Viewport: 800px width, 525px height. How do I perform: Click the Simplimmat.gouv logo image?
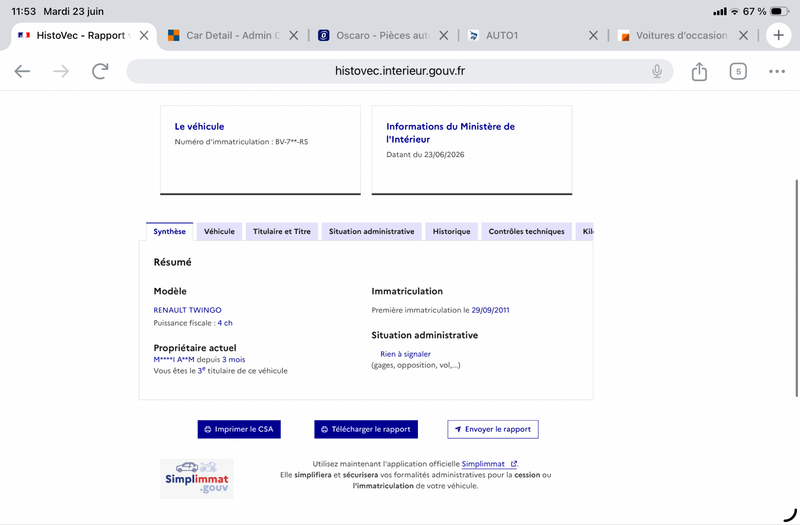(197, 479)
